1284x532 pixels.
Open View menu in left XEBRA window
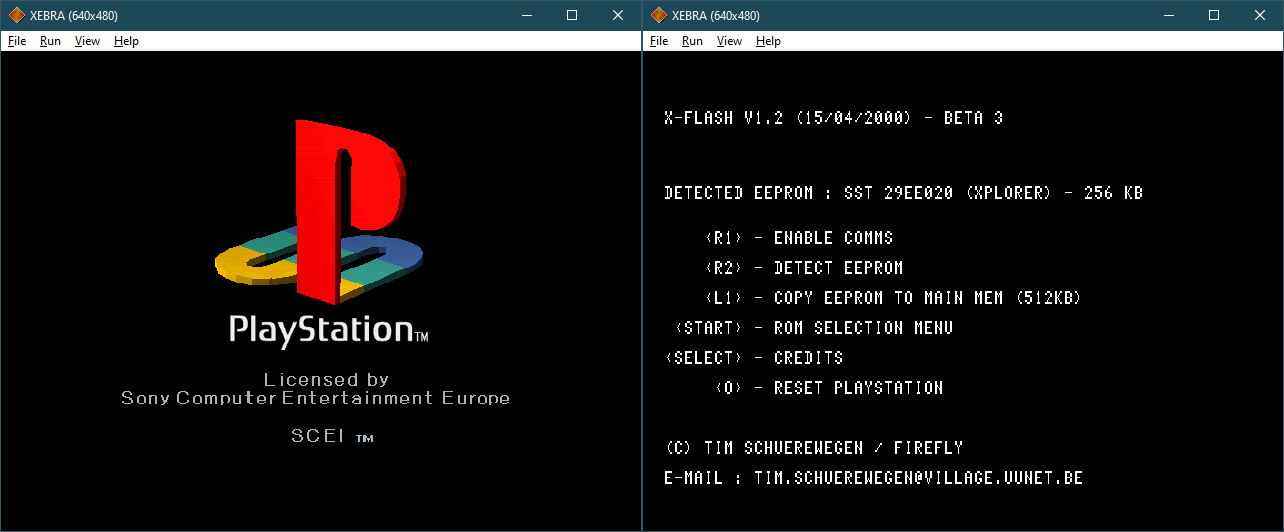point(87,41)
